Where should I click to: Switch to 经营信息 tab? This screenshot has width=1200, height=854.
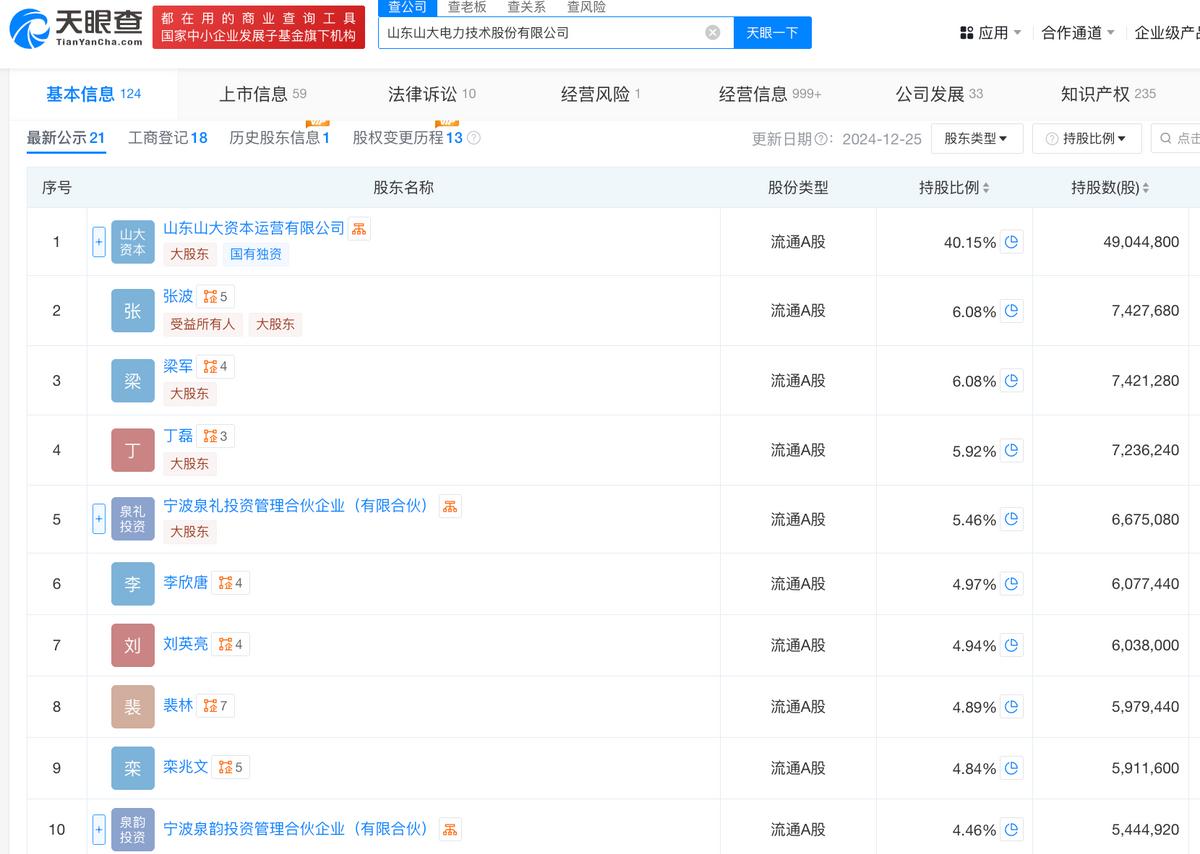[x=770, y=94]
